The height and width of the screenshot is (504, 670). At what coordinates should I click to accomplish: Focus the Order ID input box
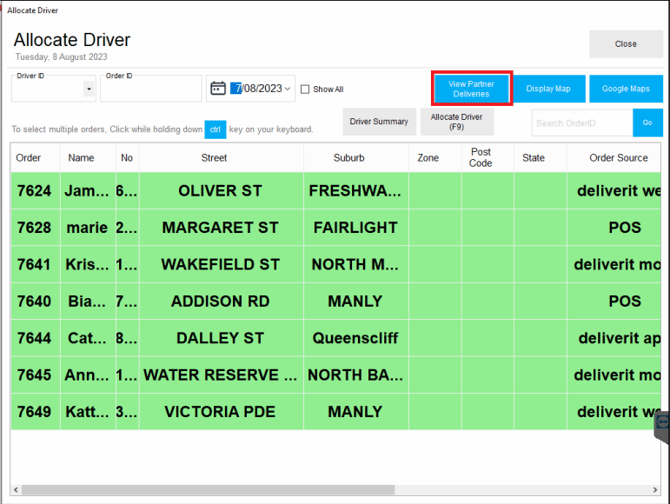click(x=151, y=91)
